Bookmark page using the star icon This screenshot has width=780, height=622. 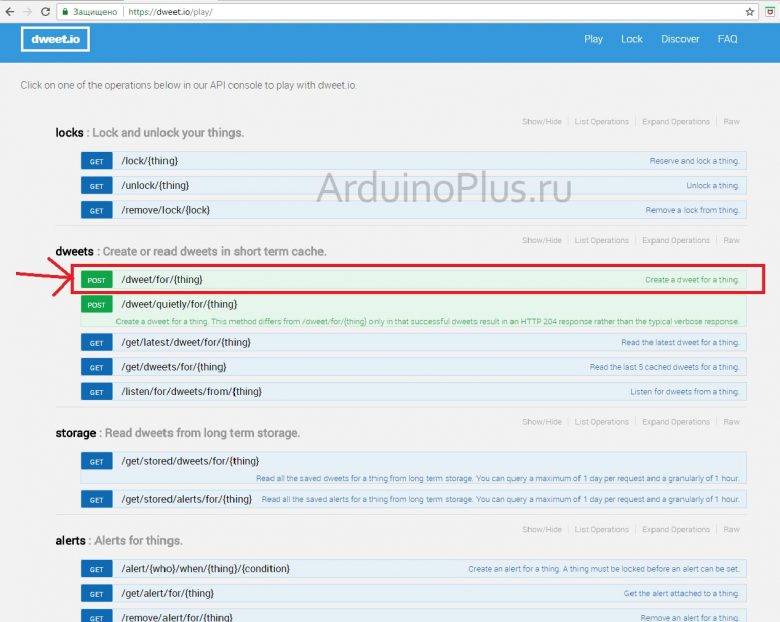750,12
